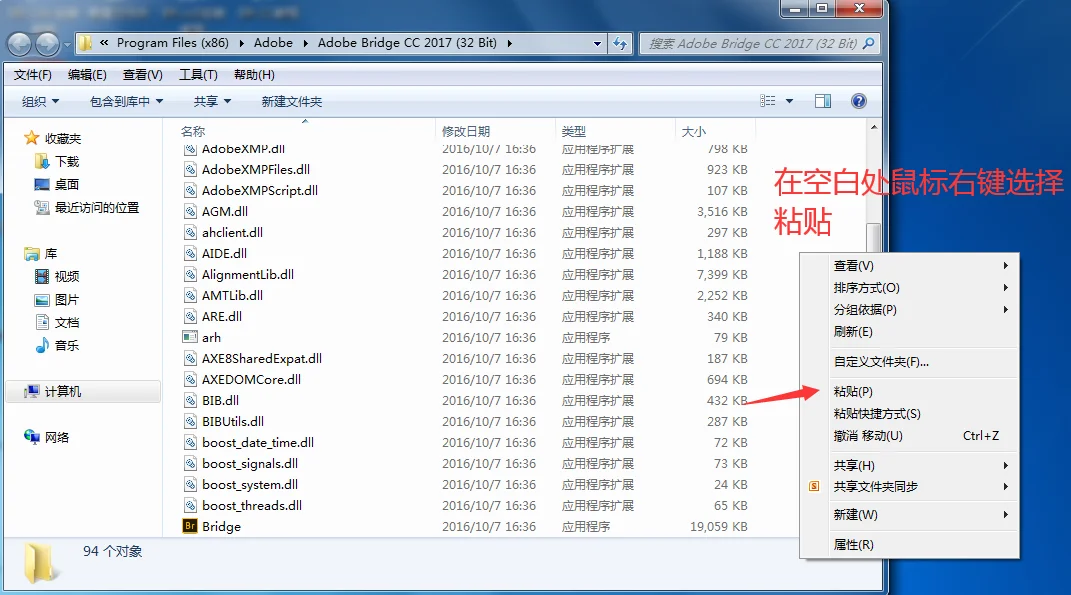This screenshot has width=1071, height=595.
Task: Click the Favorites star icon in sidebar
Action: tap(31, 138)
